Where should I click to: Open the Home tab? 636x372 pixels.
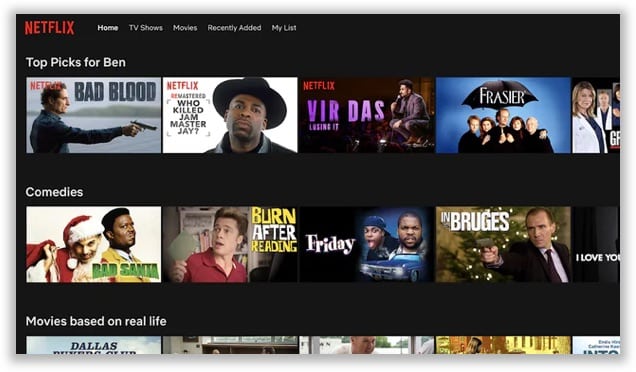107,28
